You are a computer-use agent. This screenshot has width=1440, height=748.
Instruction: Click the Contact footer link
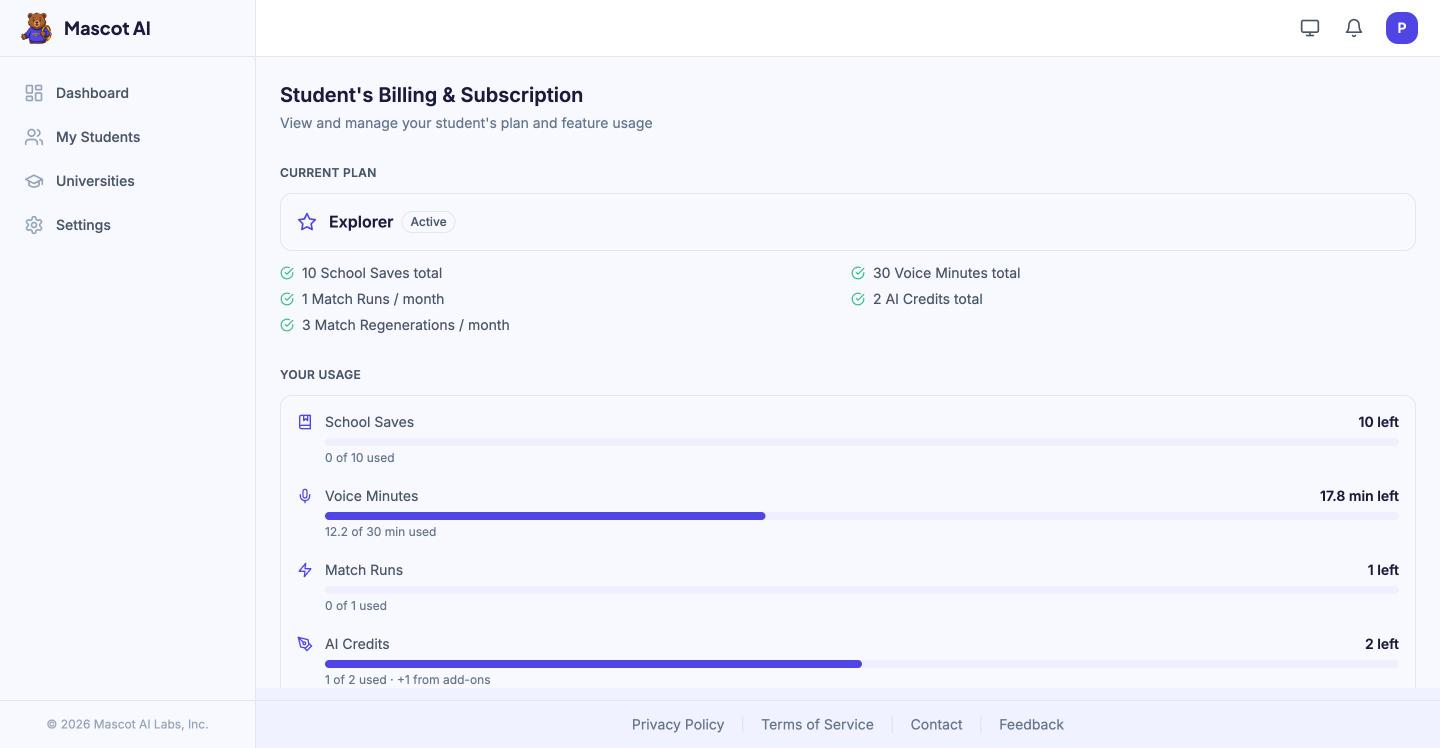936,724
